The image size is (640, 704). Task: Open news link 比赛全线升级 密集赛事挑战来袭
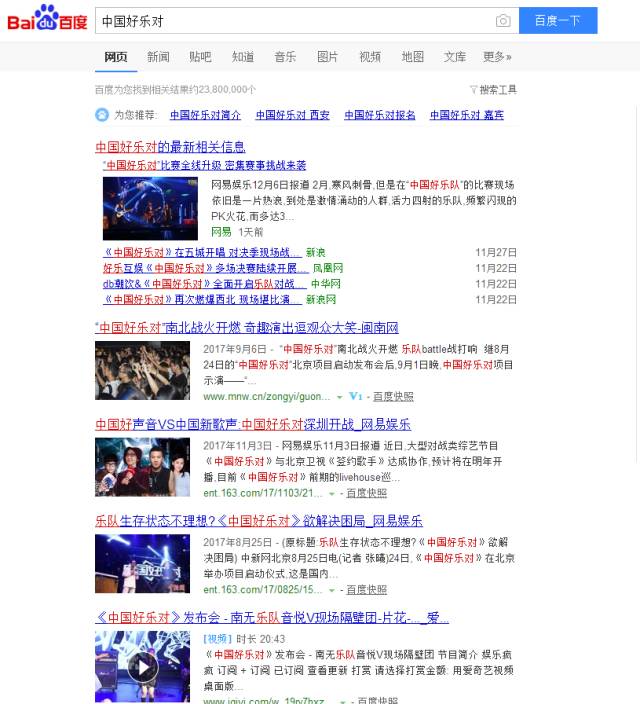(x=204, y=165)
